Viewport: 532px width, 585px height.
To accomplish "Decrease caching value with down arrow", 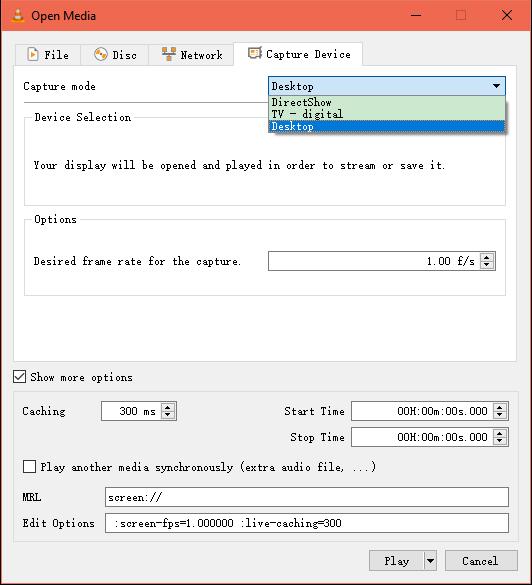I will point(168,414).
